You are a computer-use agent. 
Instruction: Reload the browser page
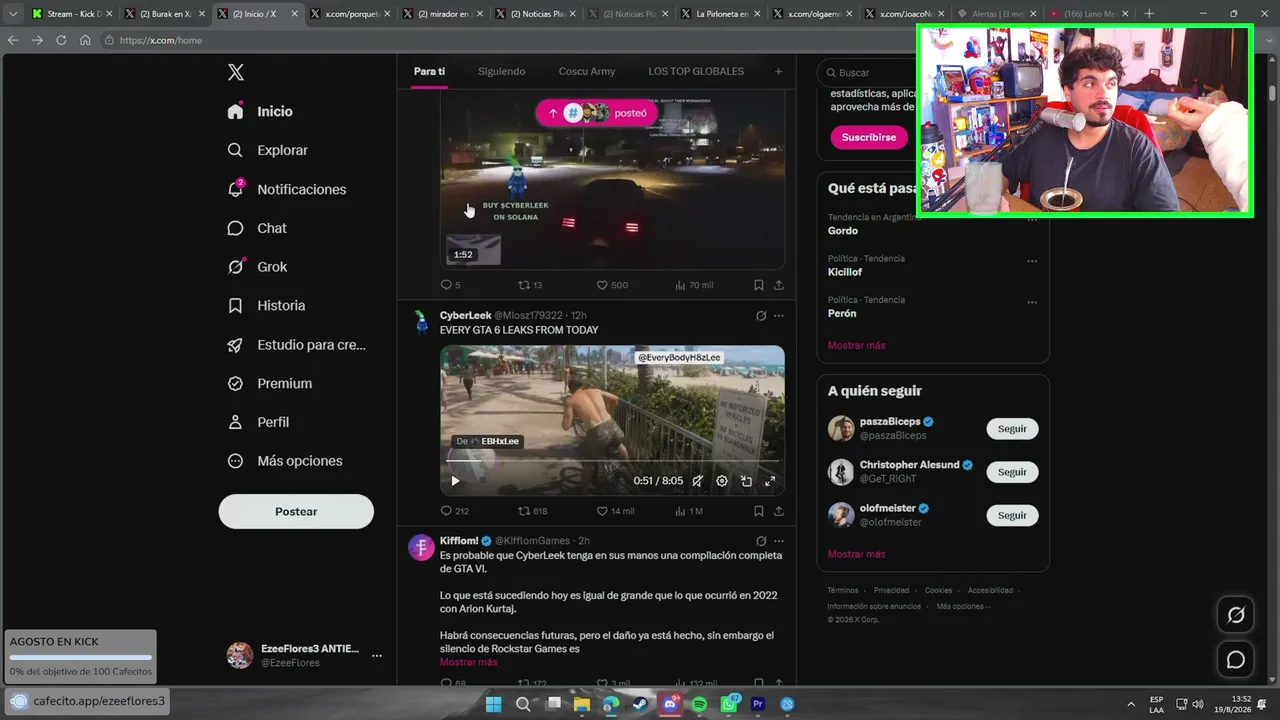click(x=61, y=40)
